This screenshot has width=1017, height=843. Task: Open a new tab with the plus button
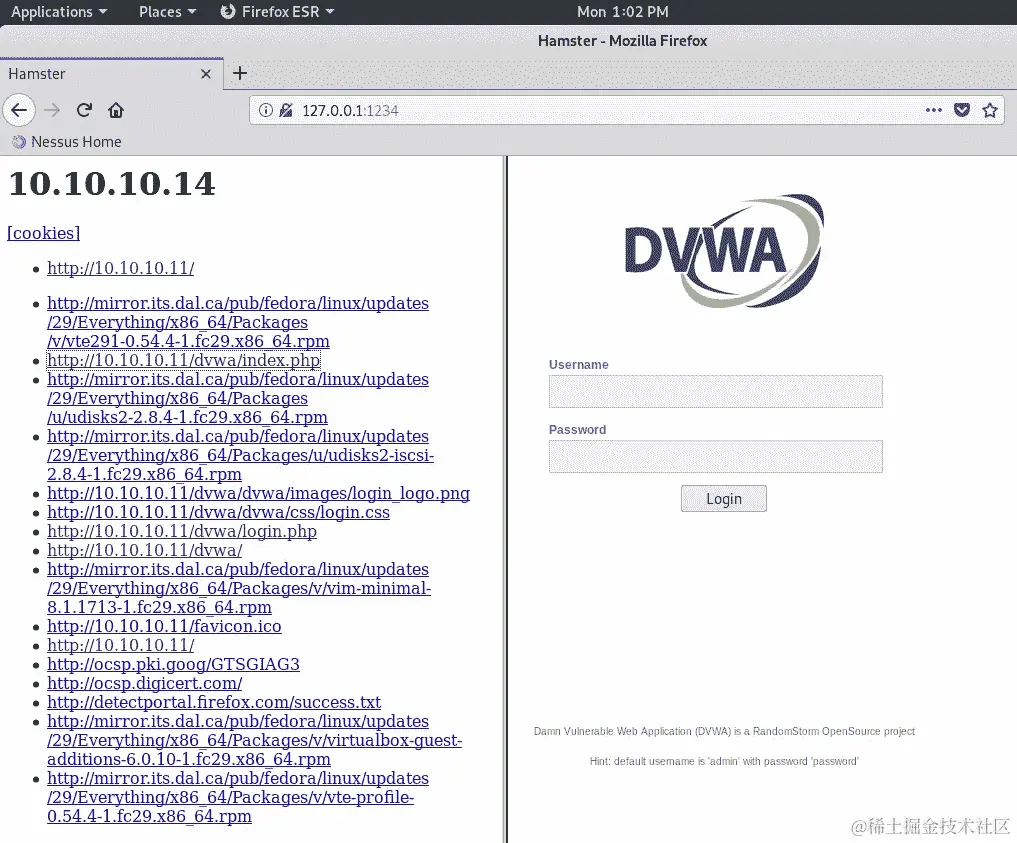(240, 73)
